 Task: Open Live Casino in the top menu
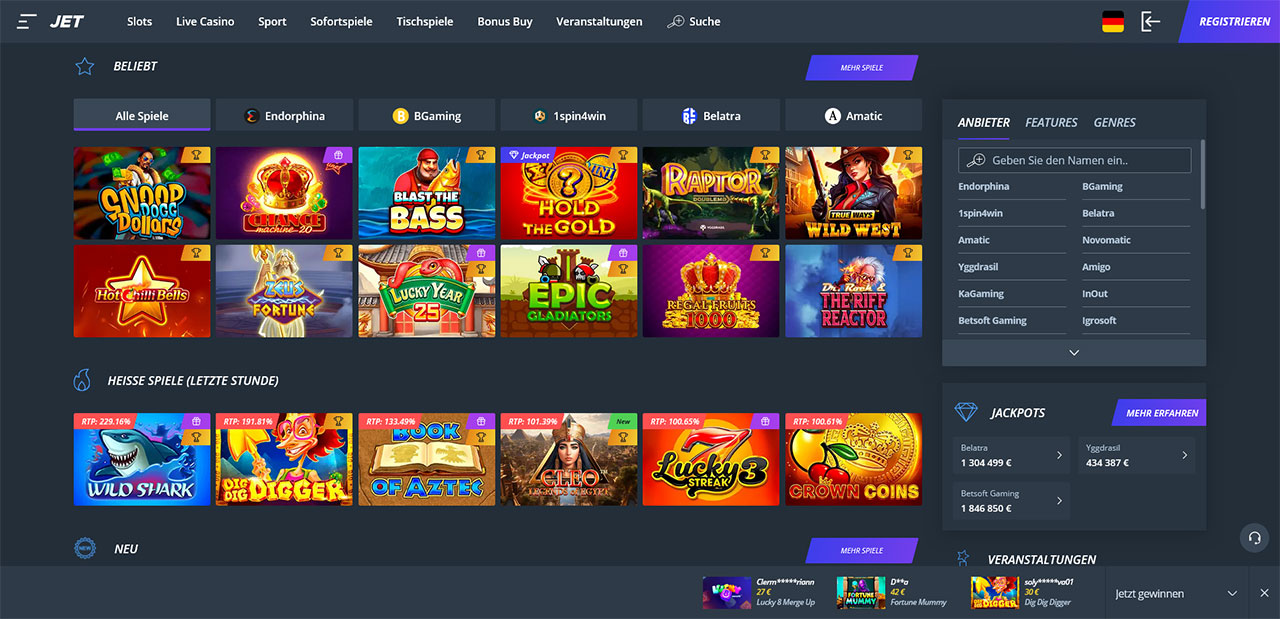(205, 21)
